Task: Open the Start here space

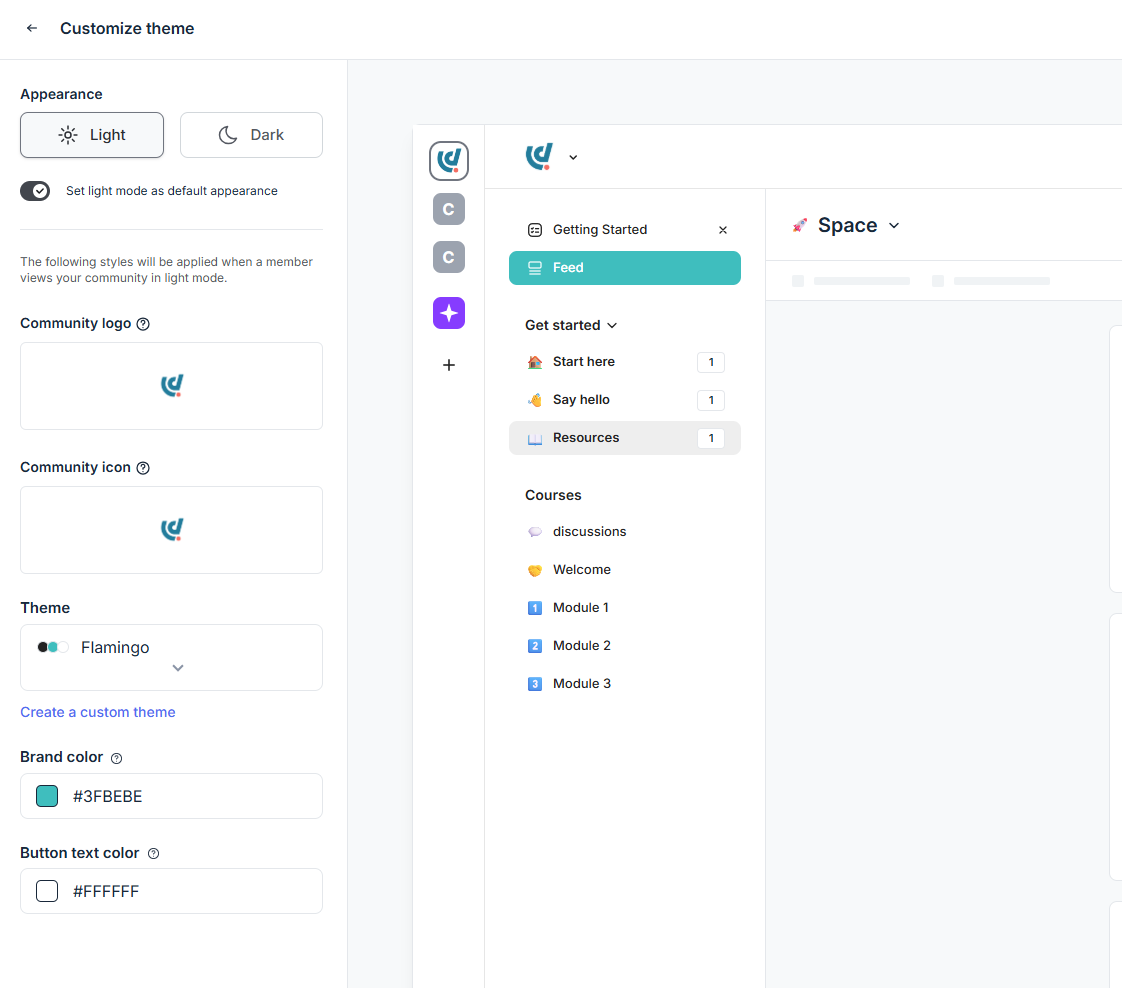Action: click(x=625, y=362)
